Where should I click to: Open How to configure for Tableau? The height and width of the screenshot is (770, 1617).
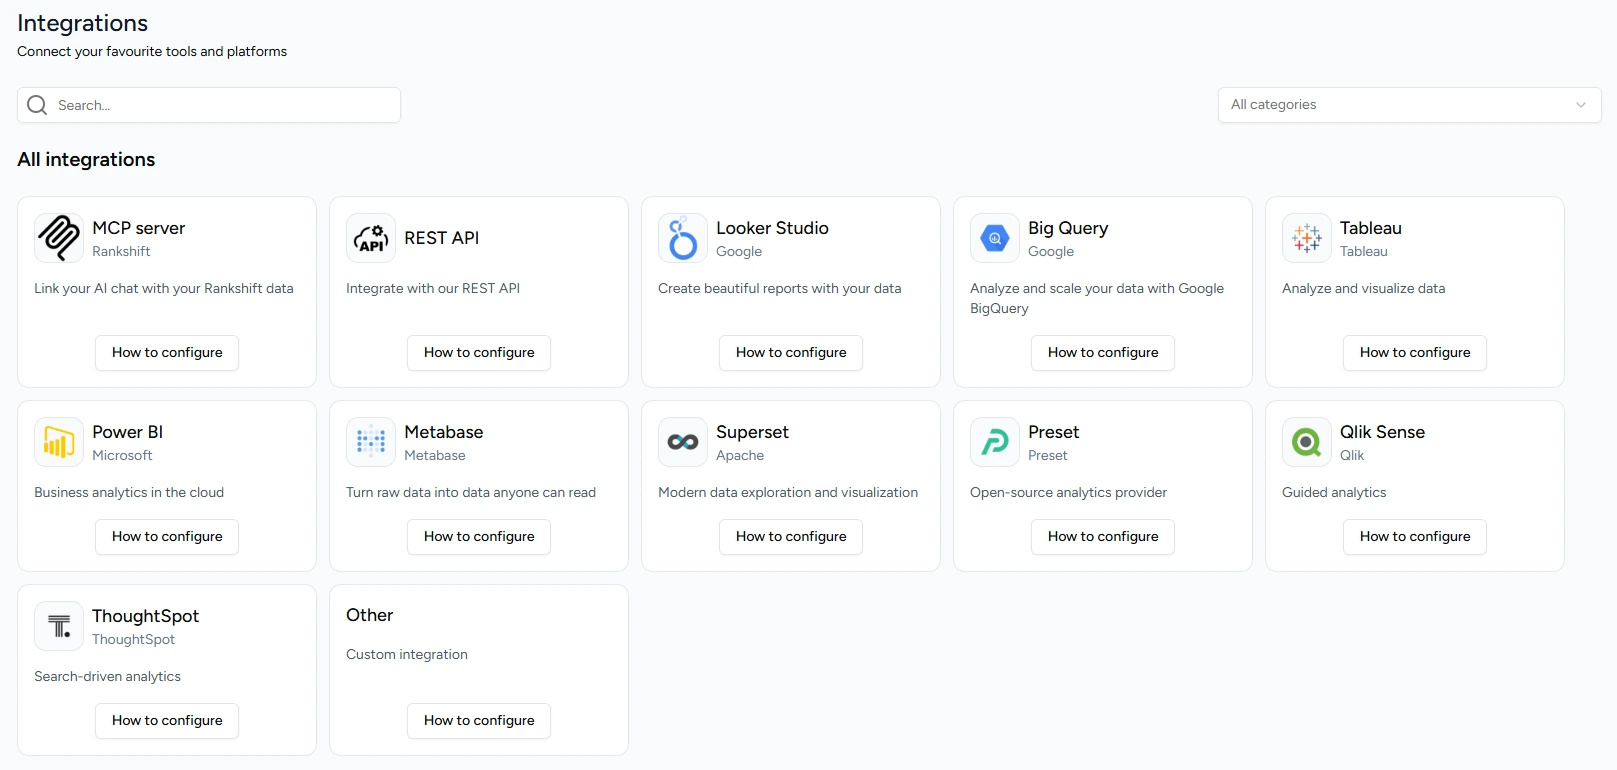click(x=1415, y=353)
